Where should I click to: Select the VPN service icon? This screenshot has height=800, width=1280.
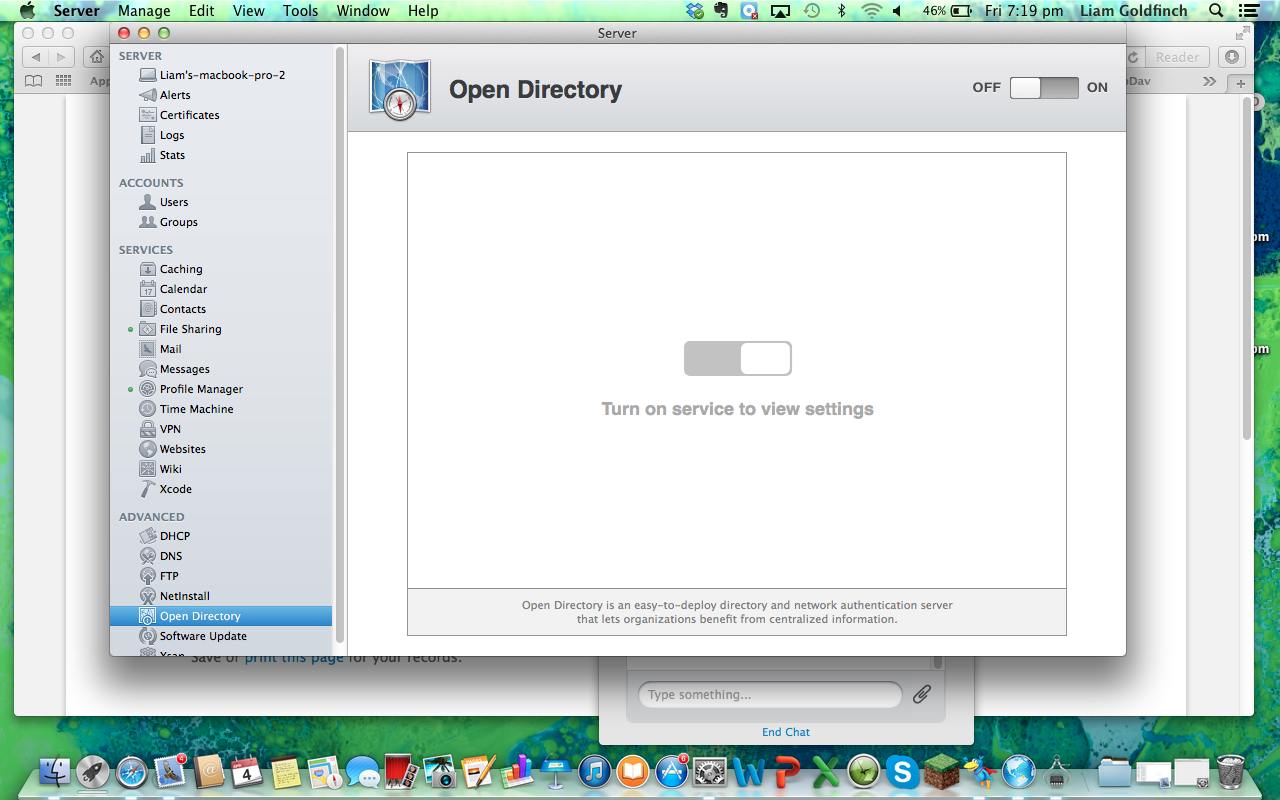(x=148, y=429)
